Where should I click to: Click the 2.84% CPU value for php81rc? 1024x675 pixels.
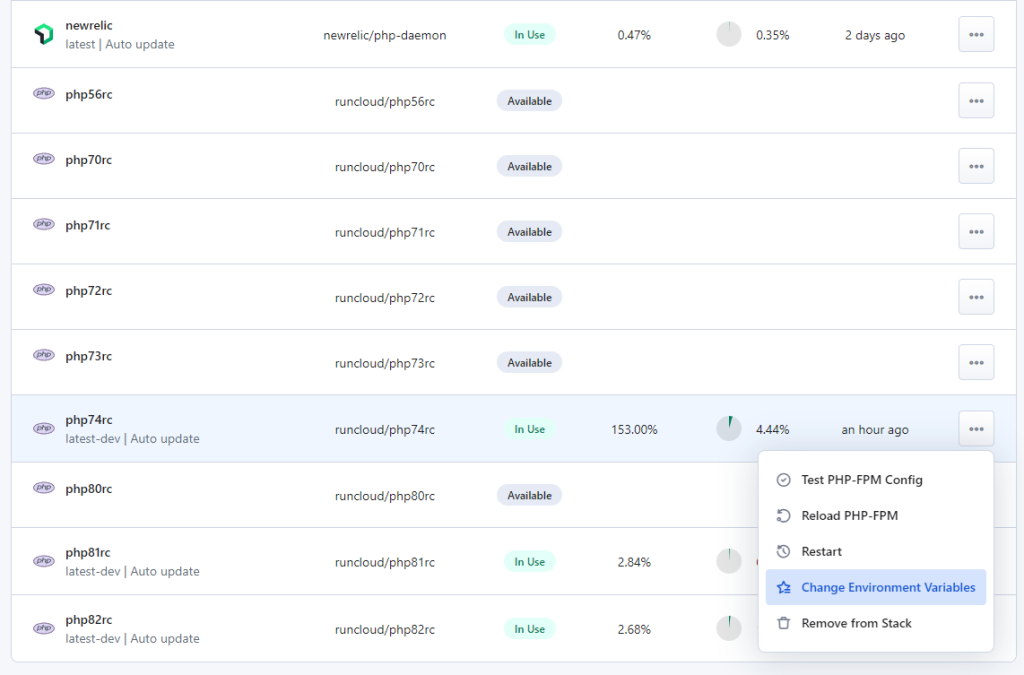click(x=634, y=562)
